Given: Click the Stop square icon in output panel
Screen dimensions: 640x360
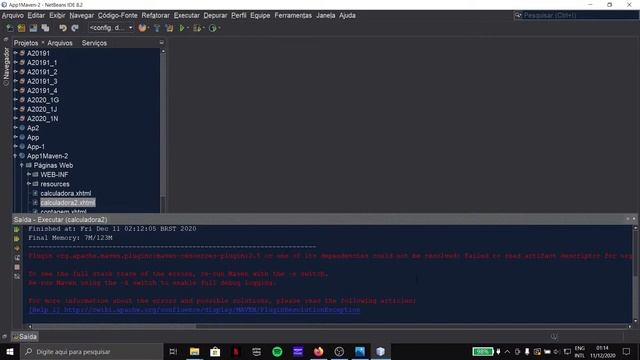Looking at the screenshot, I should point(17,267).
